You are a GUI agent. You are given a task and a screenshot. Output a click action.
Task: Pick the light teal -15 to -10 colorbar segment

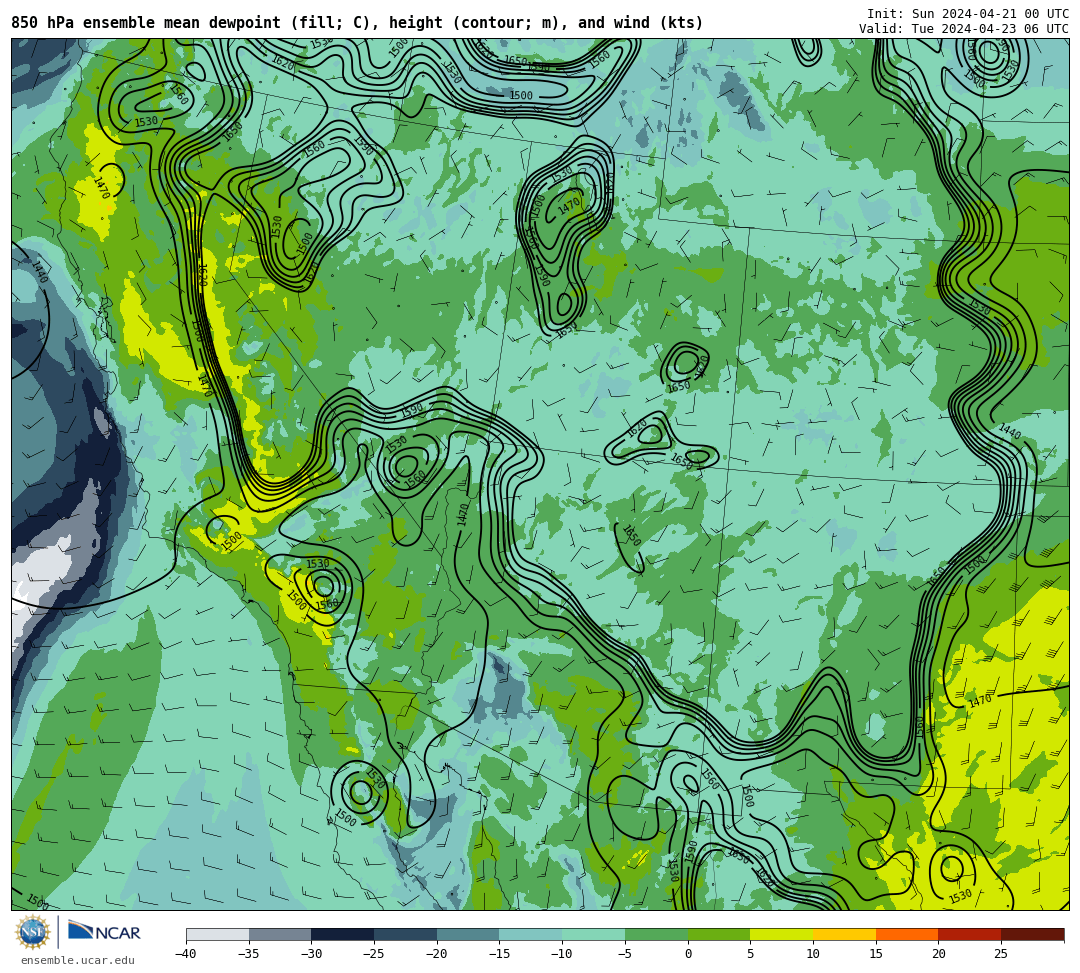tap(531, 934)
